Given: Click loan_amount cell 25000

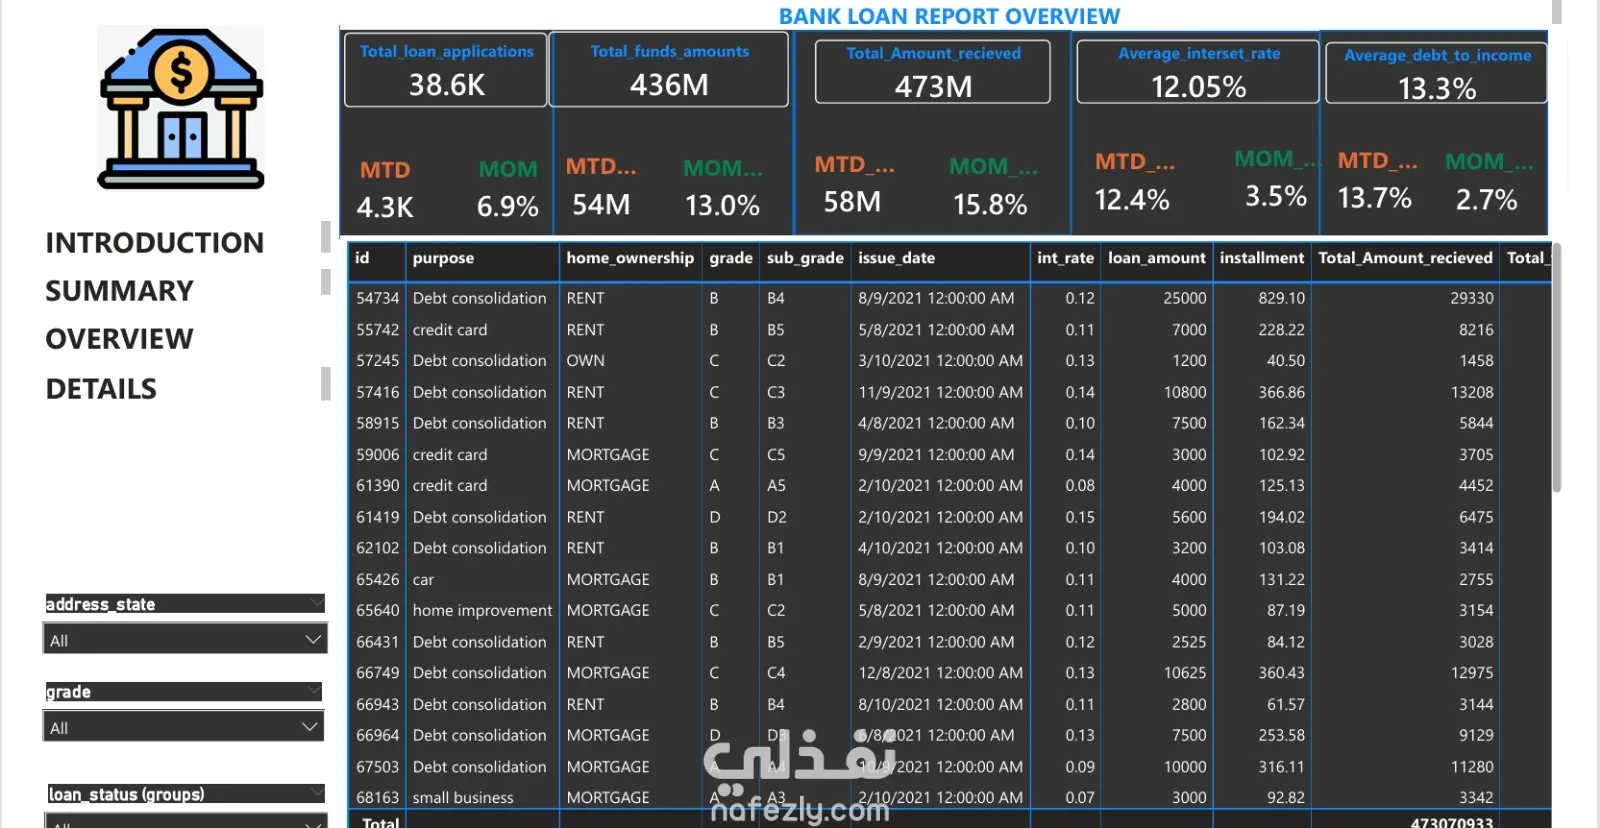Looking at the screenshot, I should click(1185, 298).
